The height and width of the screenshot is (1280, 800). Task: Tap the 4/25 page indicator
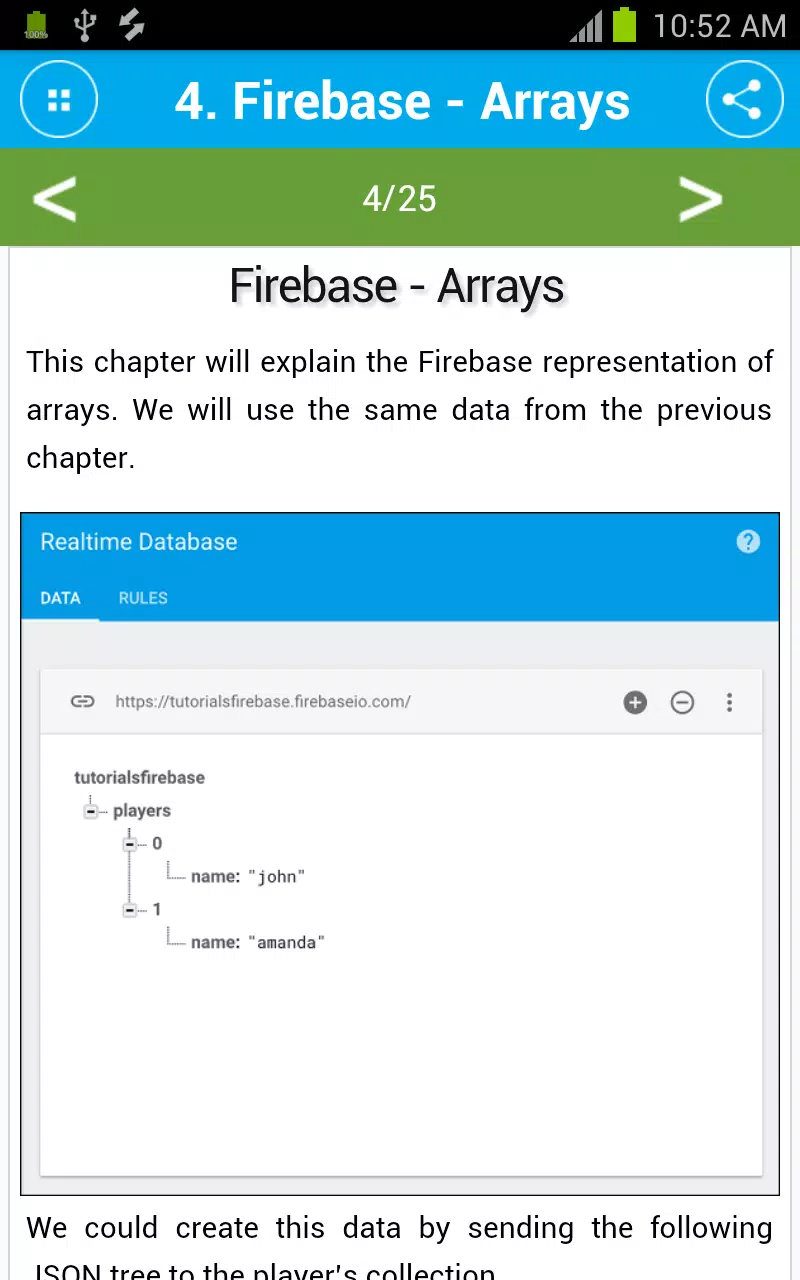click(399, 198)
